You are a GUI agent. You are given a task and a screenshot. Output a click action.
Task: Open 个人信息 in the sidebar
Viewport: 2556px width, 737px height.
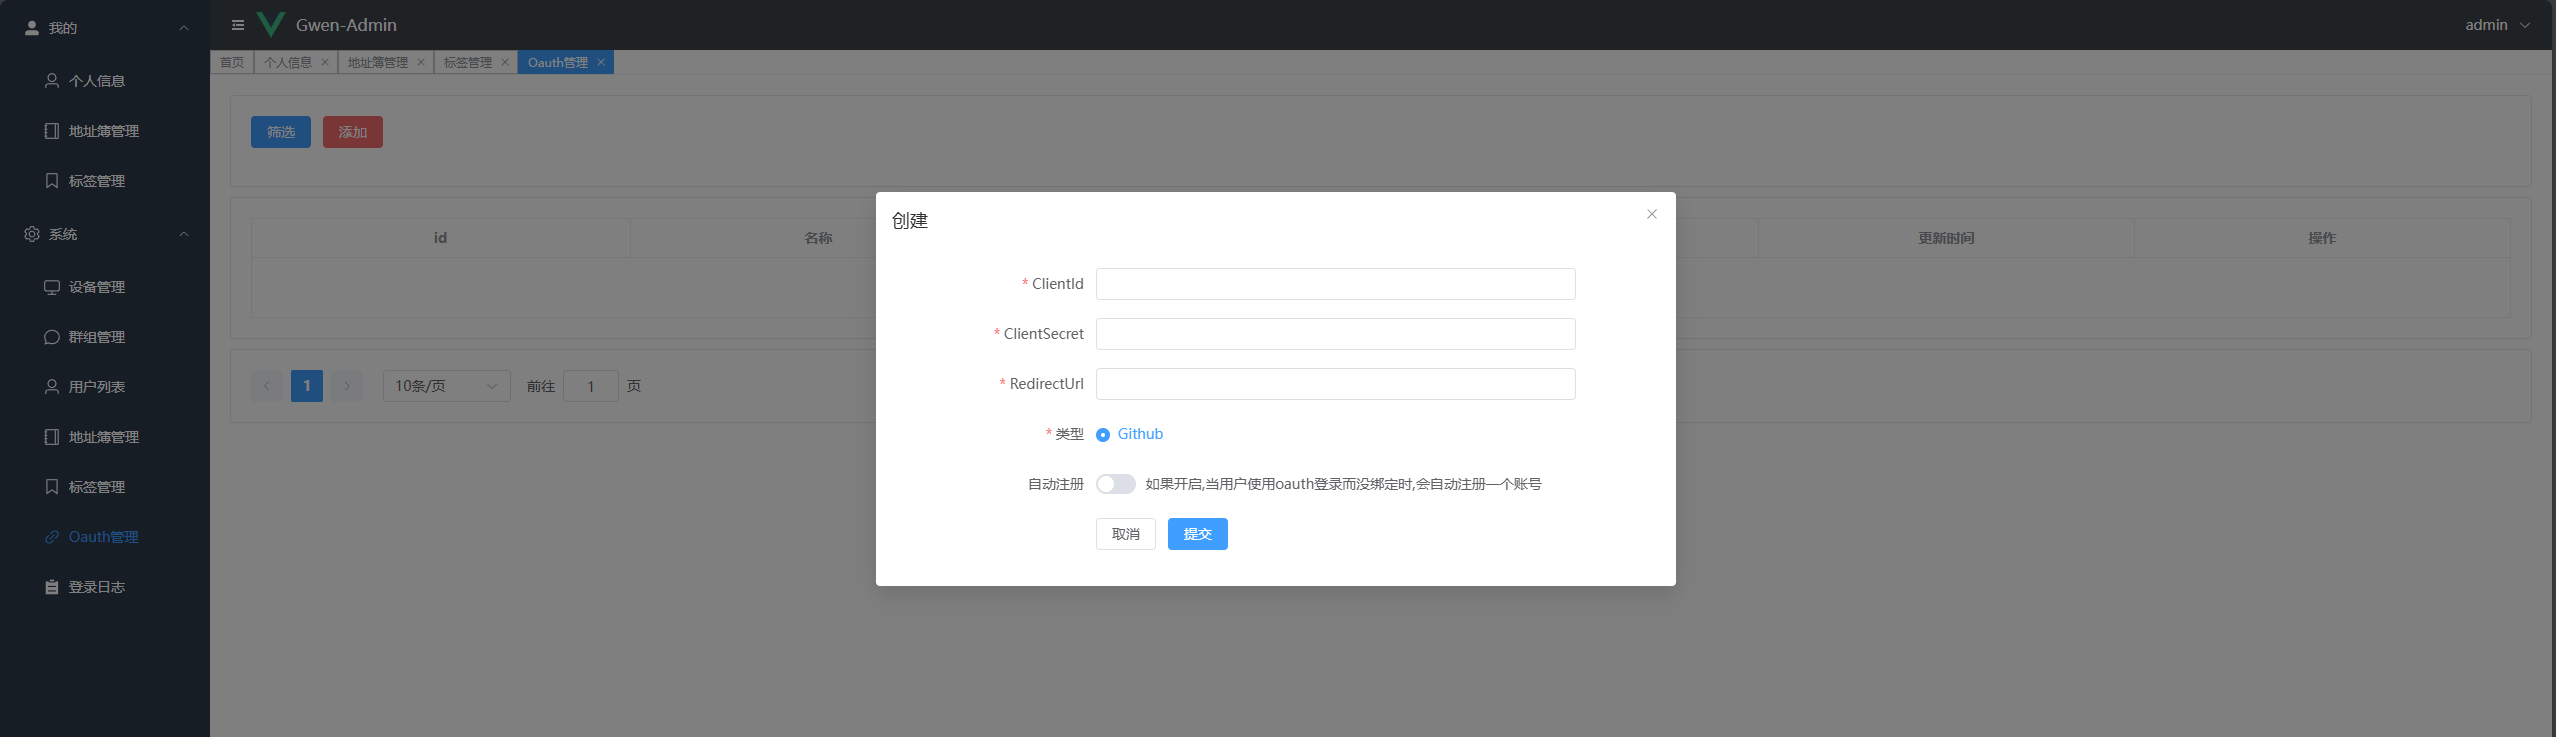click(x=96, y=81)
